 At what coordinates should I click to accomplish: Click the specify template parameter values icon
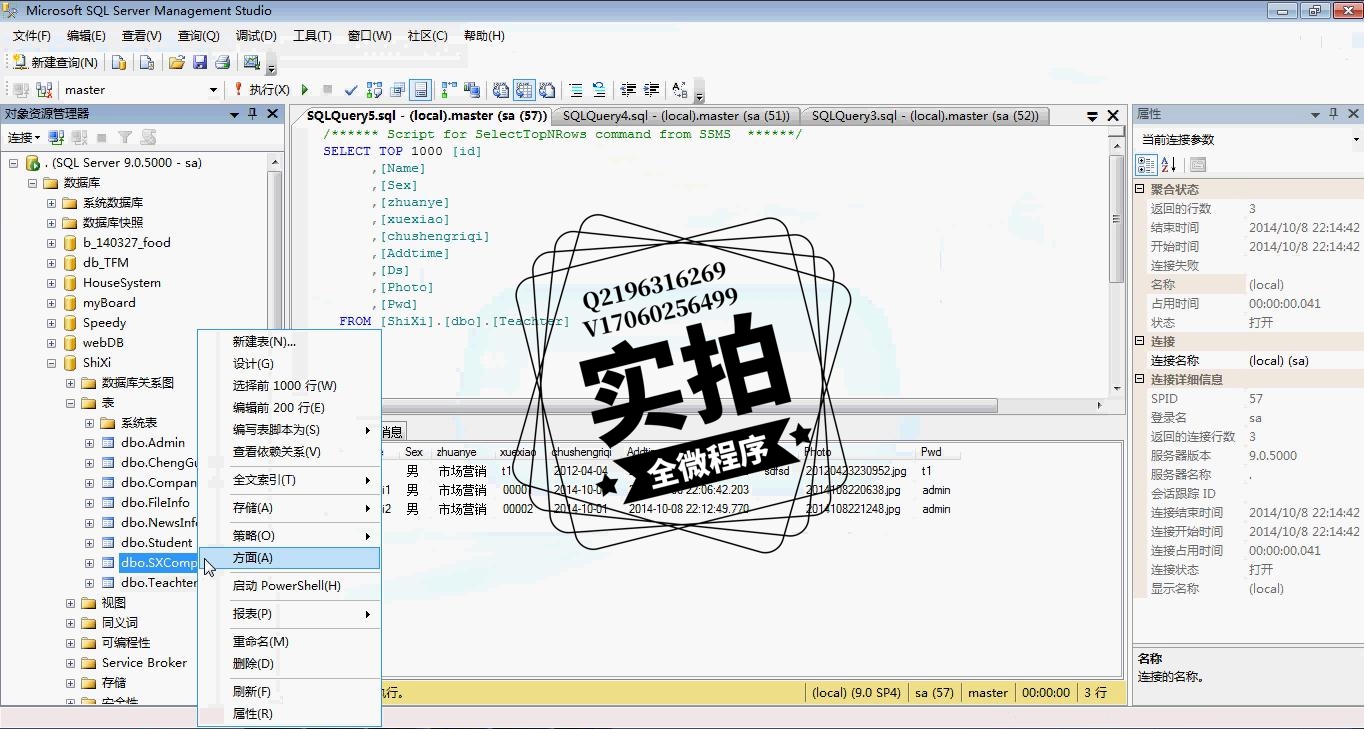click(x=680, y=90)
